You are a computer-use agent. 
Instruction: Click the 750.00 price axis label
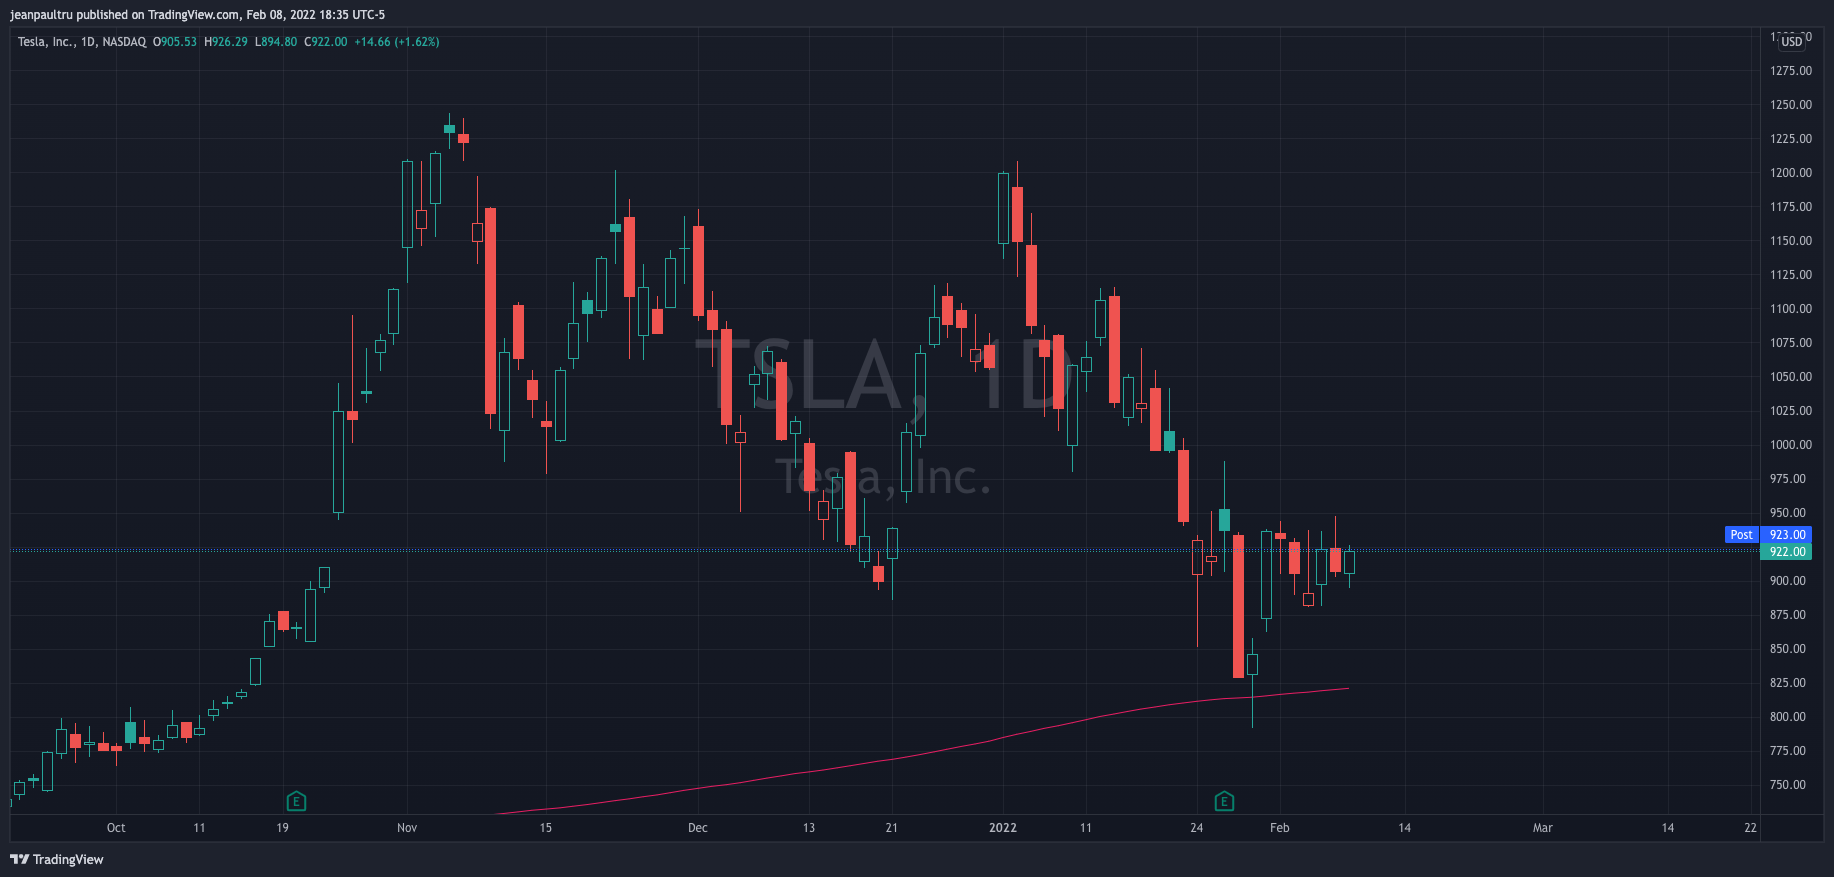[x=1787, y=785]
